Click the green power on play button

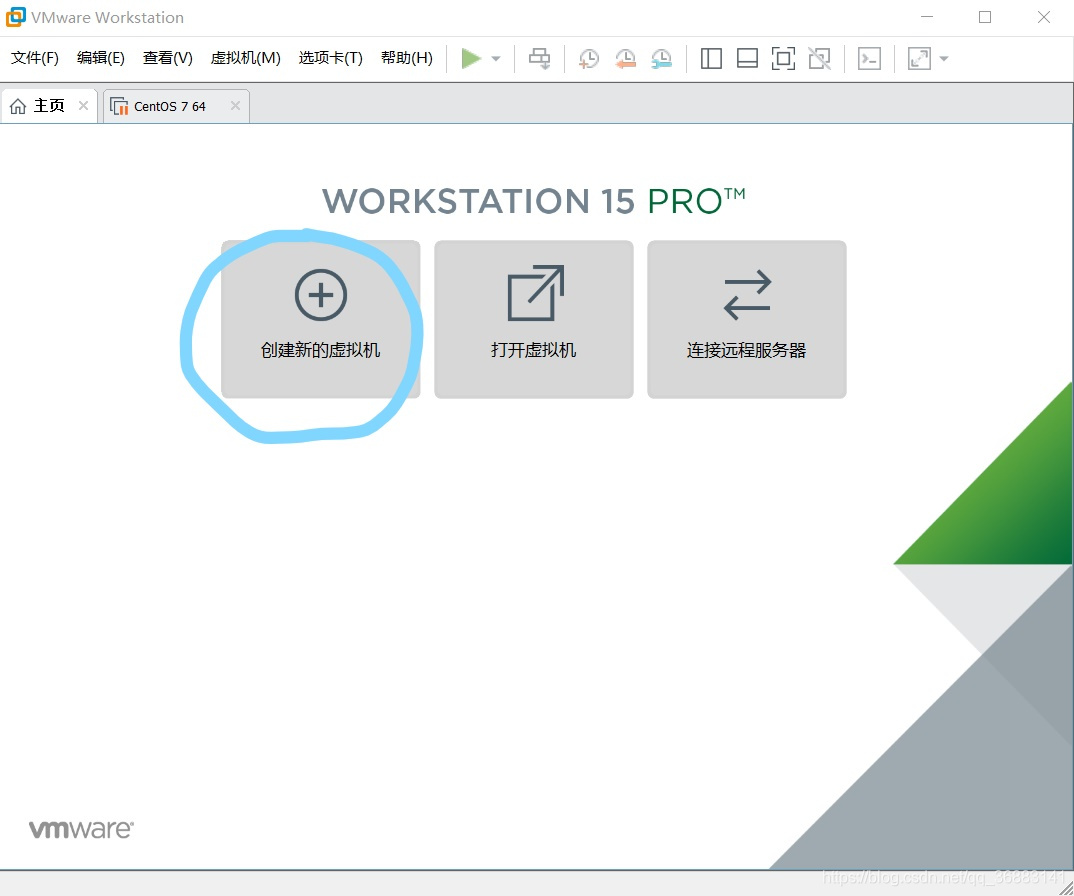(471, 58)
